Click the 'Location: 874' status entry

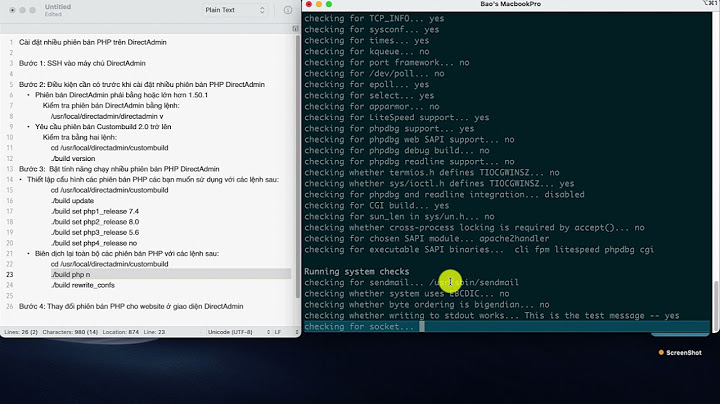click(x=120, y=332)
